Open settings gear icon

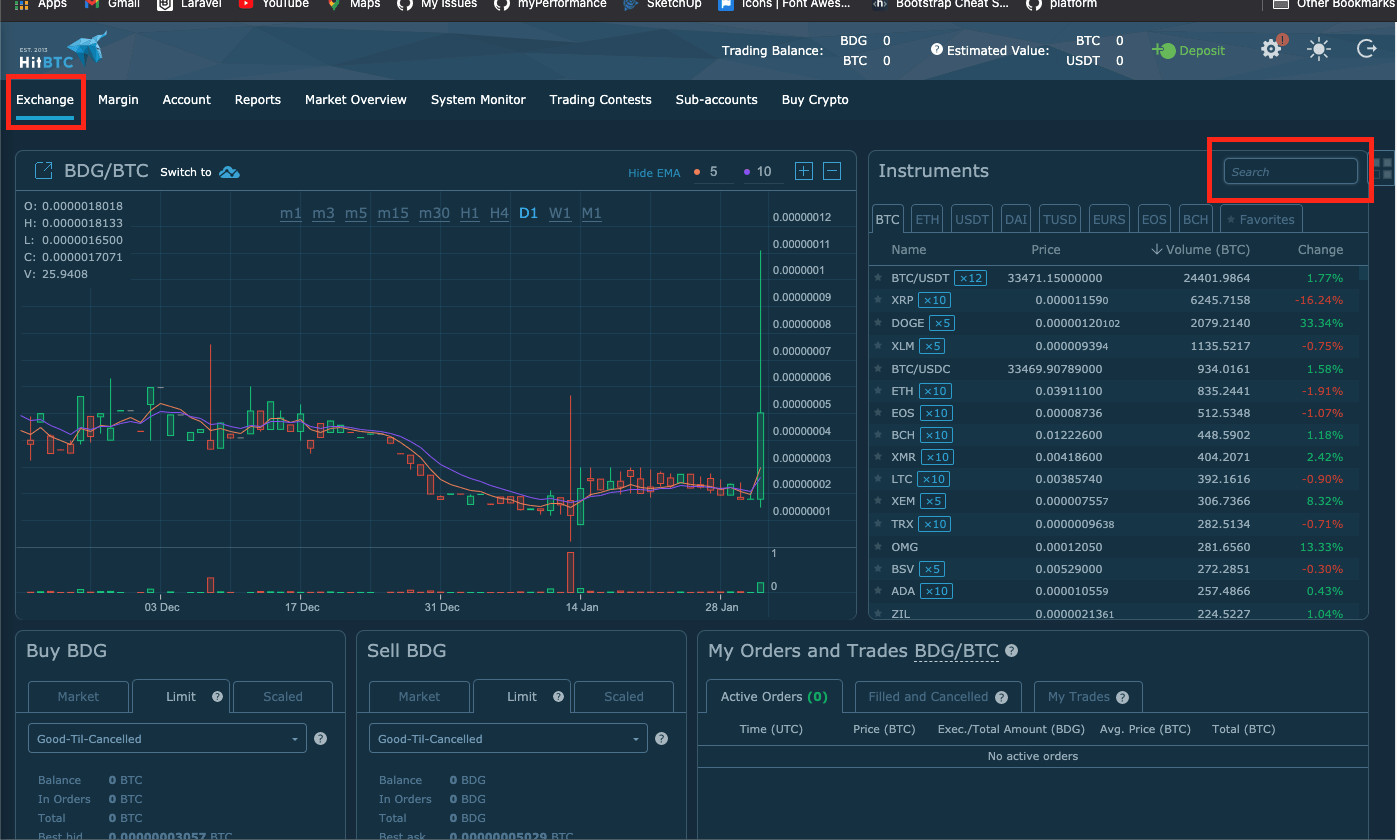(x=1271, y=49)
